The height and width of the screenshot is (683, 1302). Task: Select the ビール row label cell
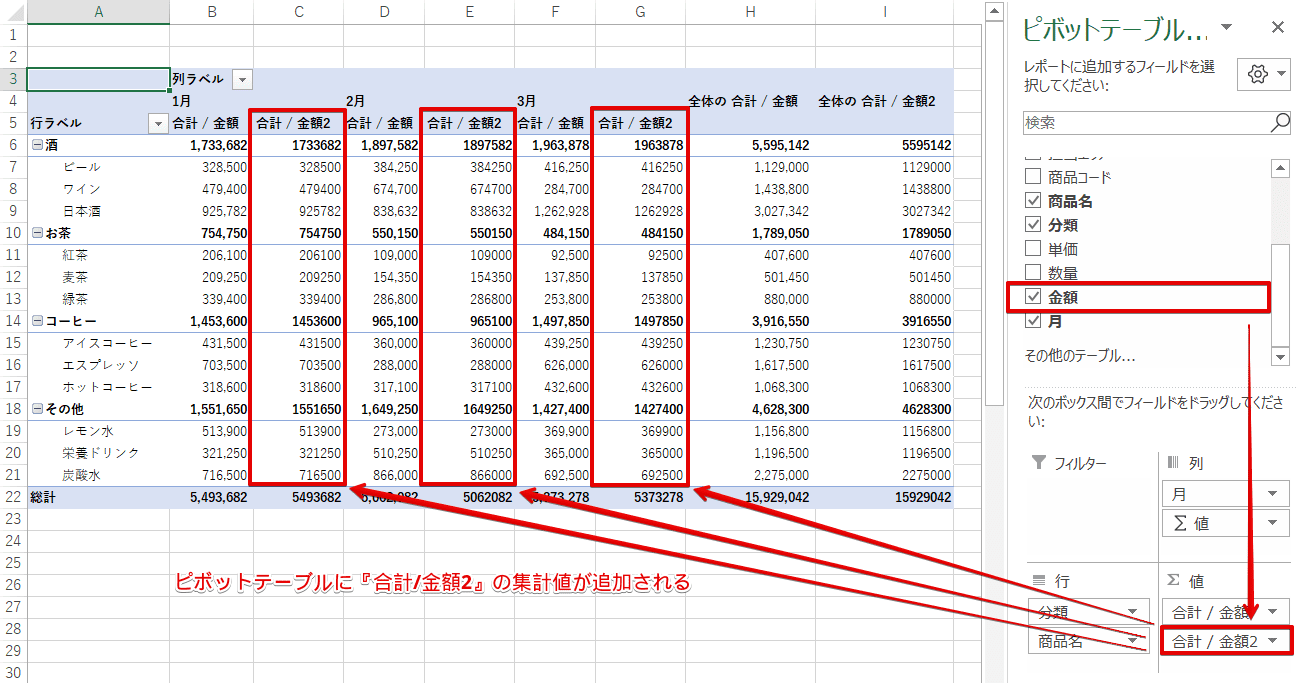(98, 167)
